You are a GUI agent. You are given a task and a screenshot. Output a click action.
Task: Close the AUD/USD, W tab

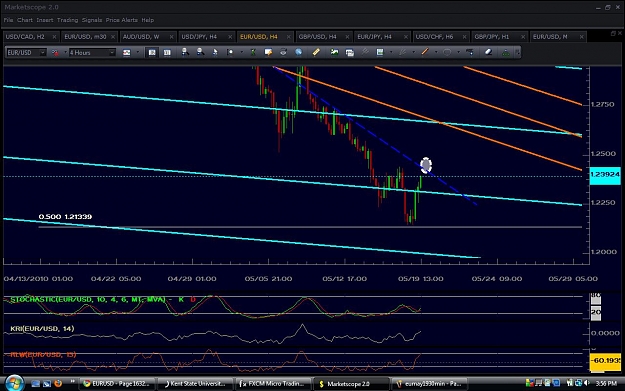pos(171,37)
